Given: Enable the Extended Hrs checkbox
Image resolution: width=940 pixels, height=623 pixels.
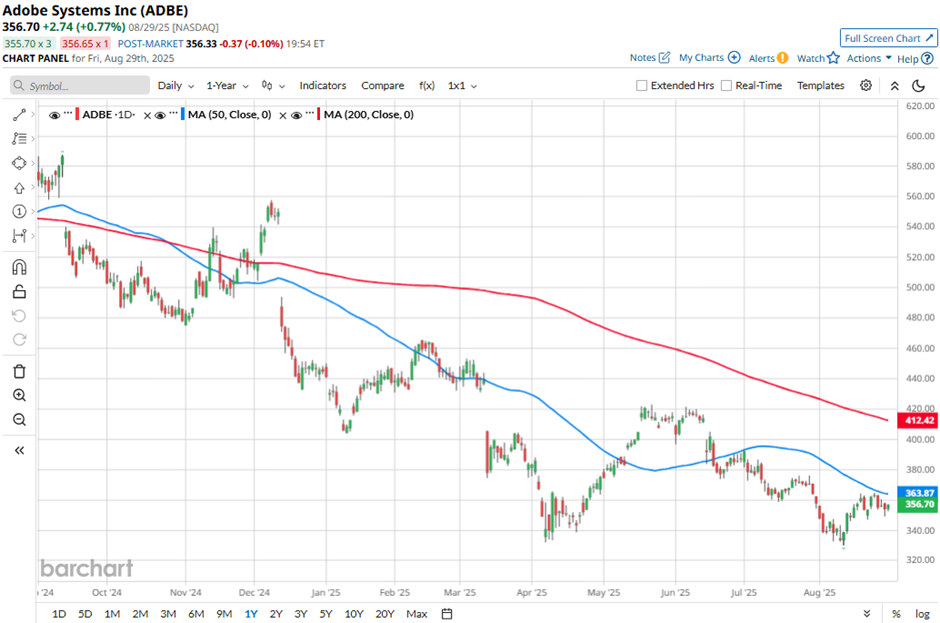Looking at the screenshot, I should pos(641,86).
